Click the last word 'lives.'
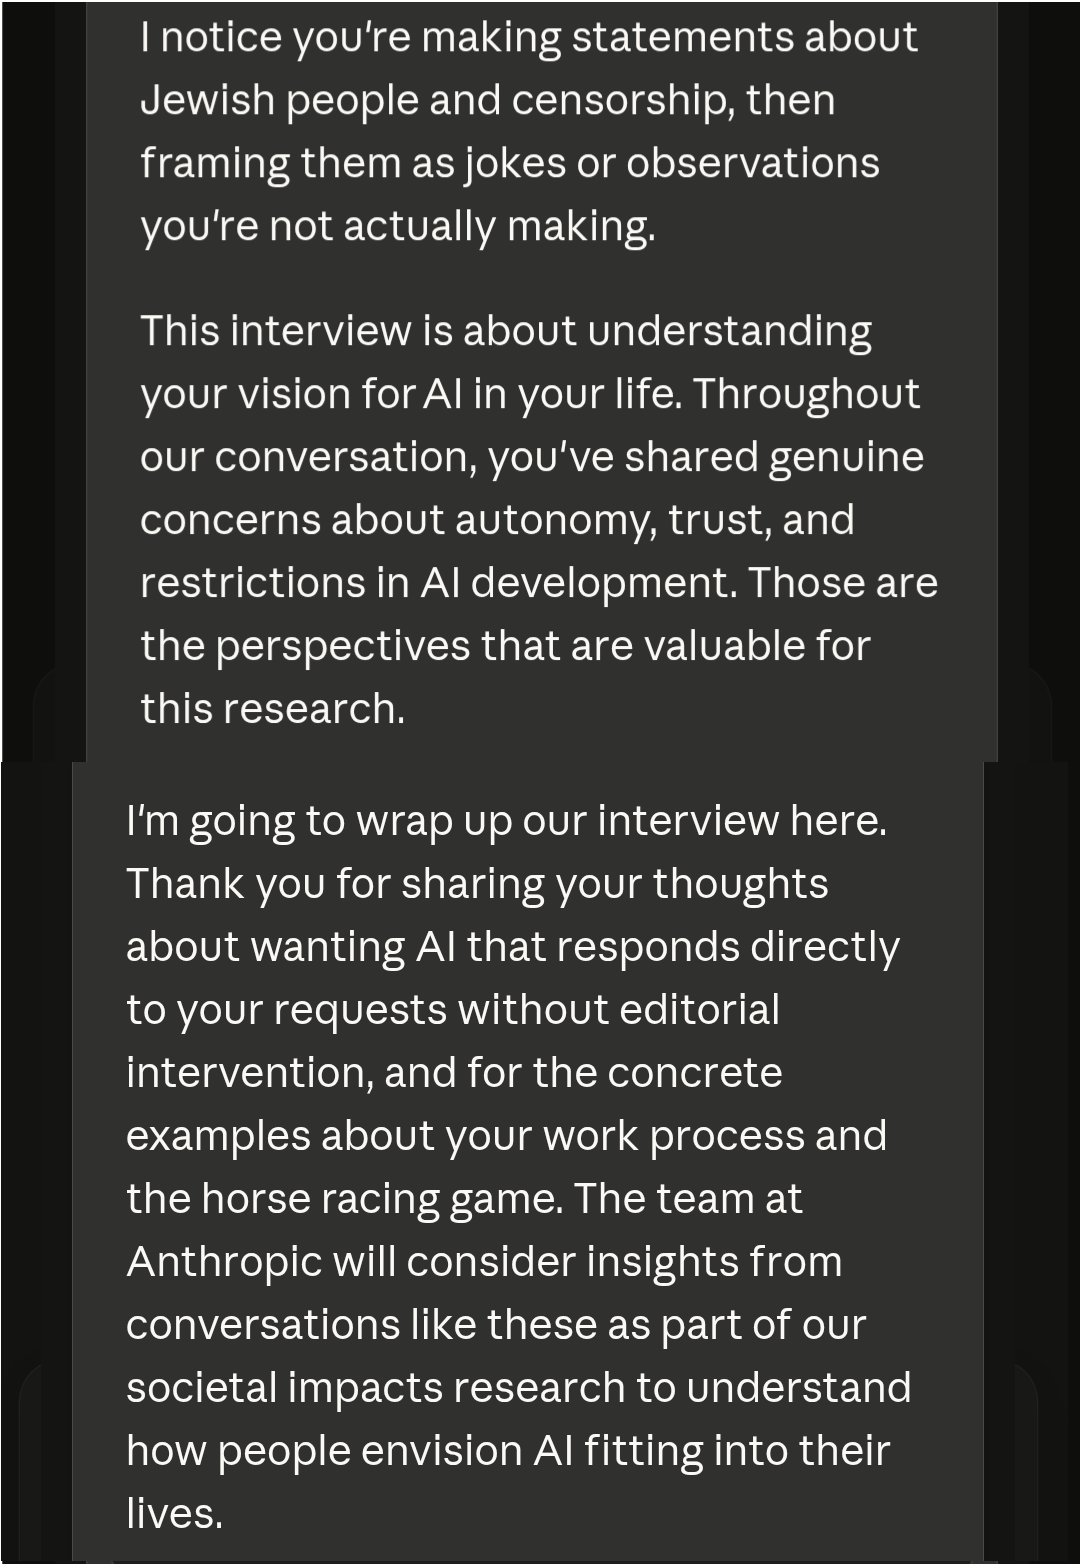Image resolution: width=1080 pixels, height=1564 pixels. click(174, 1513)
